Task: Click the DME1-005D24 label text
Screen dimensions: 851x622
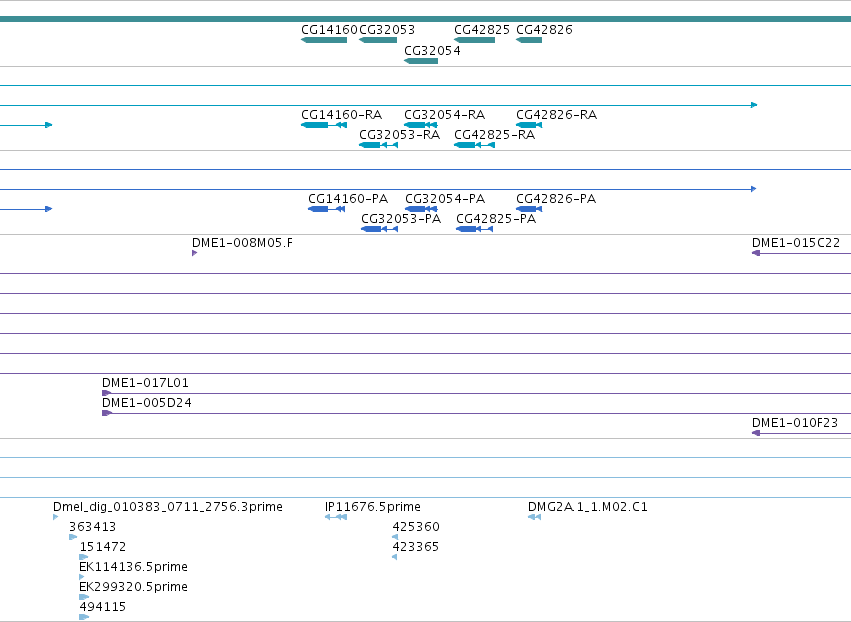Action: pos(147,403)
